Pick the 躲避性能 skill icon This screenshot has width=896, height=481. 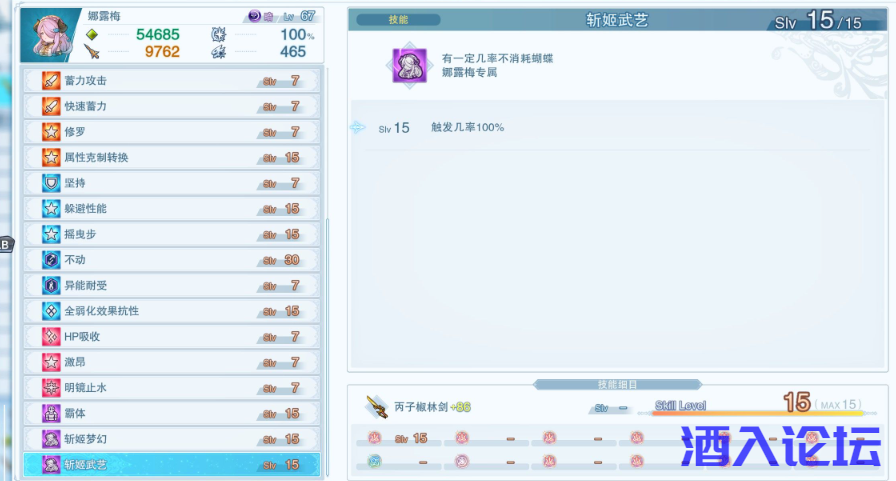pyautogui.click(x=51, y=209)
